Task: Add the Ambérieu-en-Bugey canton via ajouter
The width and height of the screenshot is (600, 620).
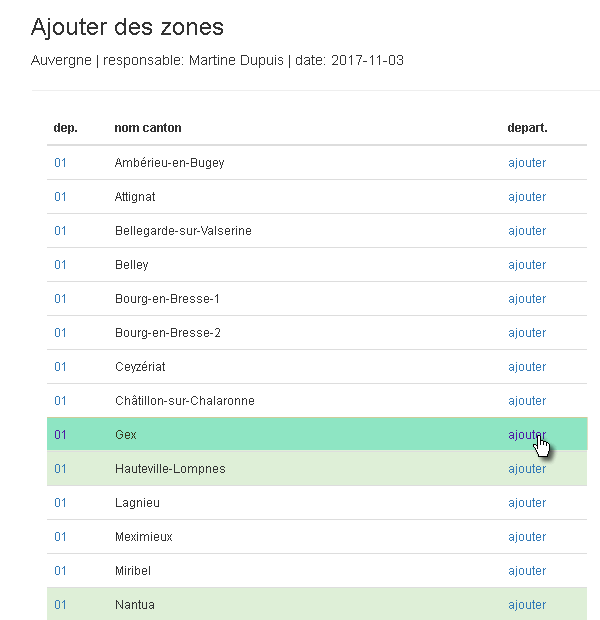Action: [527, 163]
